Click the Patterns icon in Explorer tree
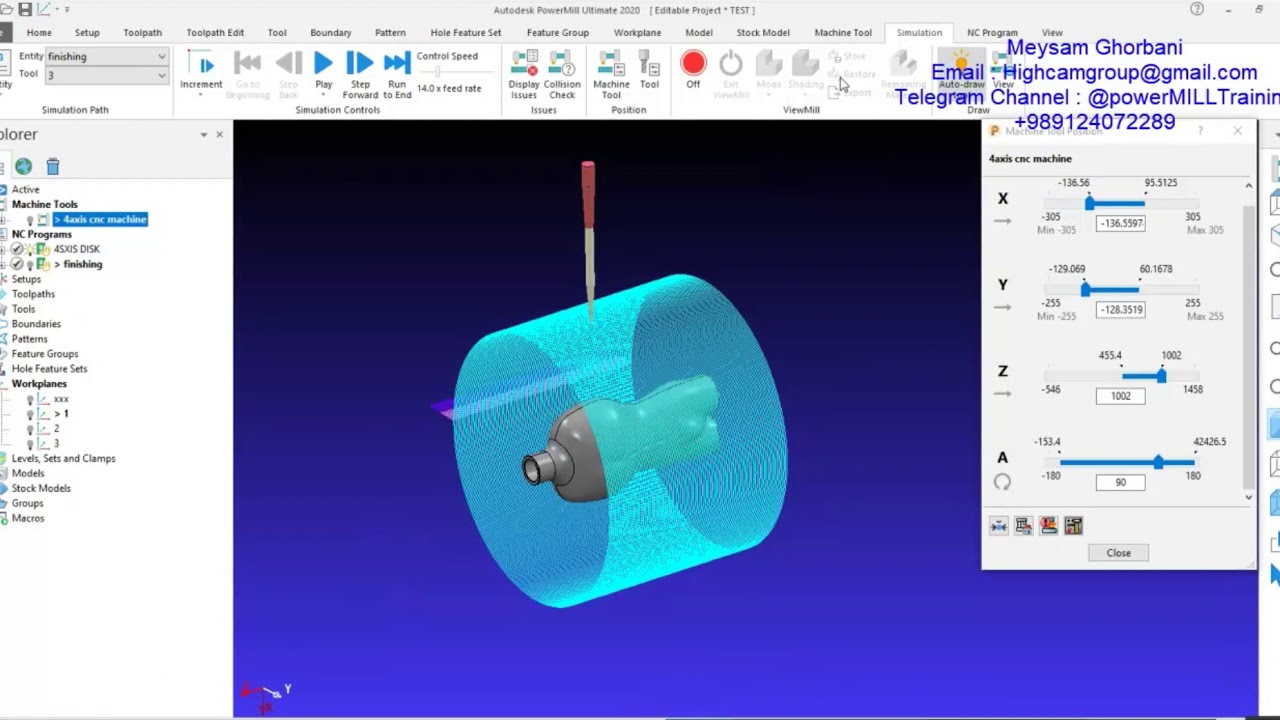Image resolution: width=1280 pixels, height=720 pixels. 4,339
